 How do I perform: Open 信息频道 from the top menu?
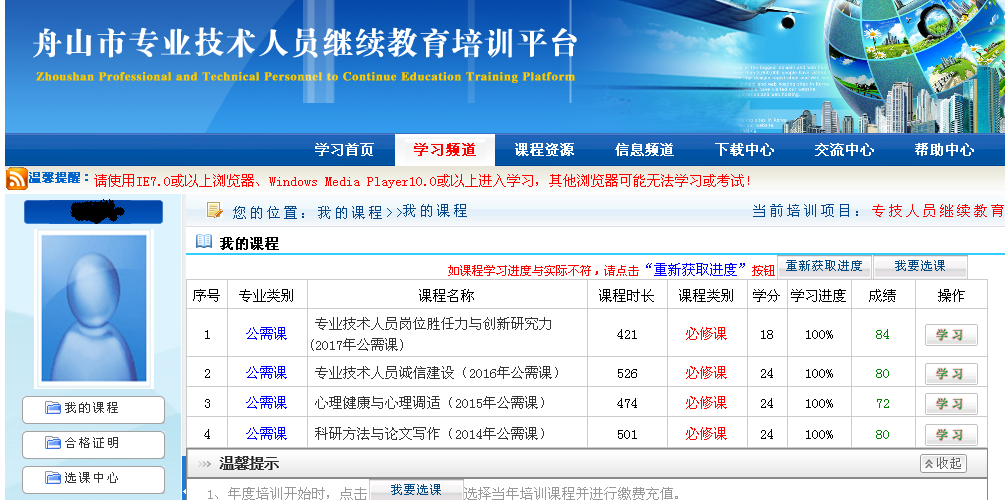click(x=644, y=150)
